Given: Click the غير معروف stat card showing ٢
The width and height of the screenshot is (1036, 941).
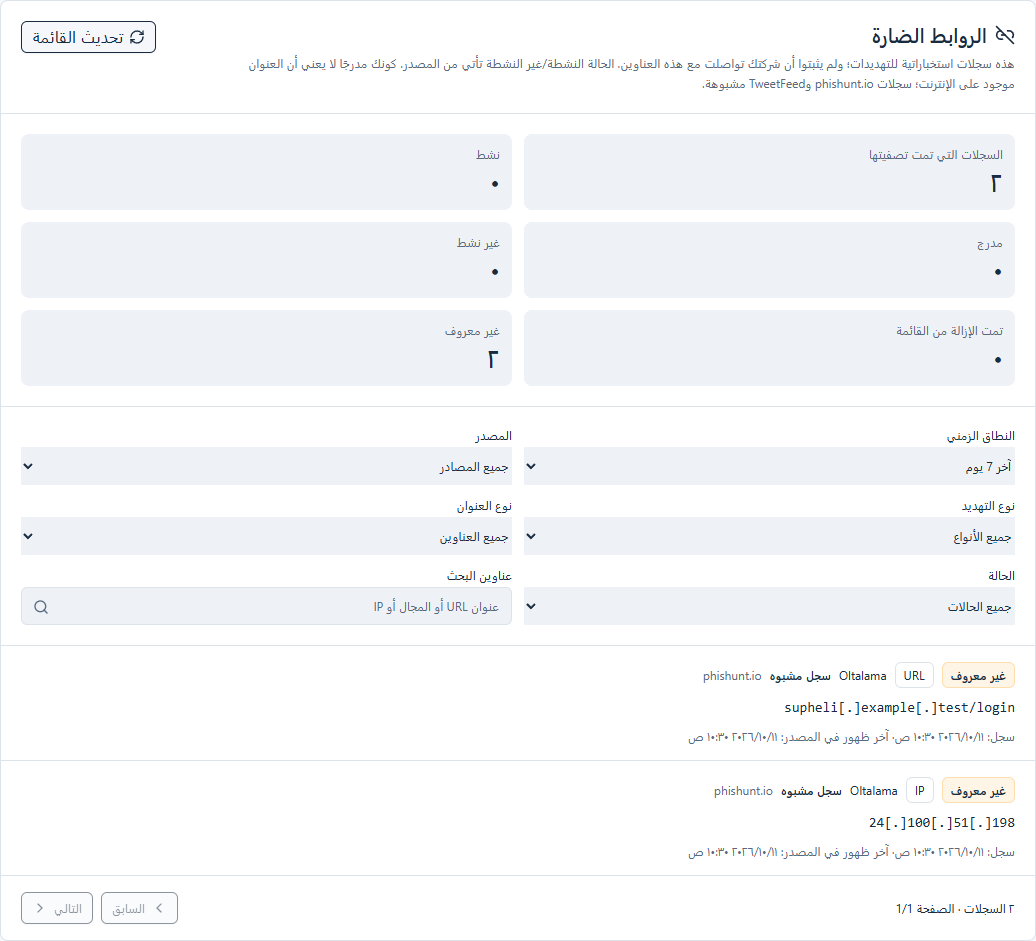Looking at the screenshot, I should [x=266, y=348].
